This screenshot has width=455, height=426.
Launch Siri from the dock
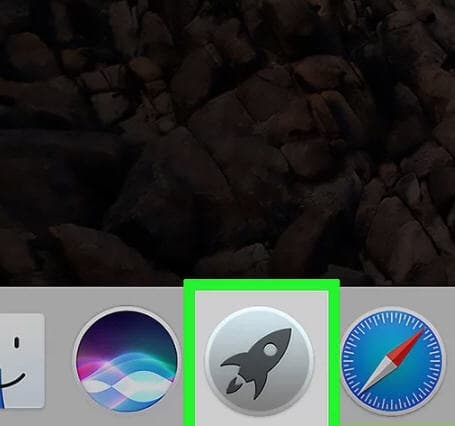(x=127, y=359)
